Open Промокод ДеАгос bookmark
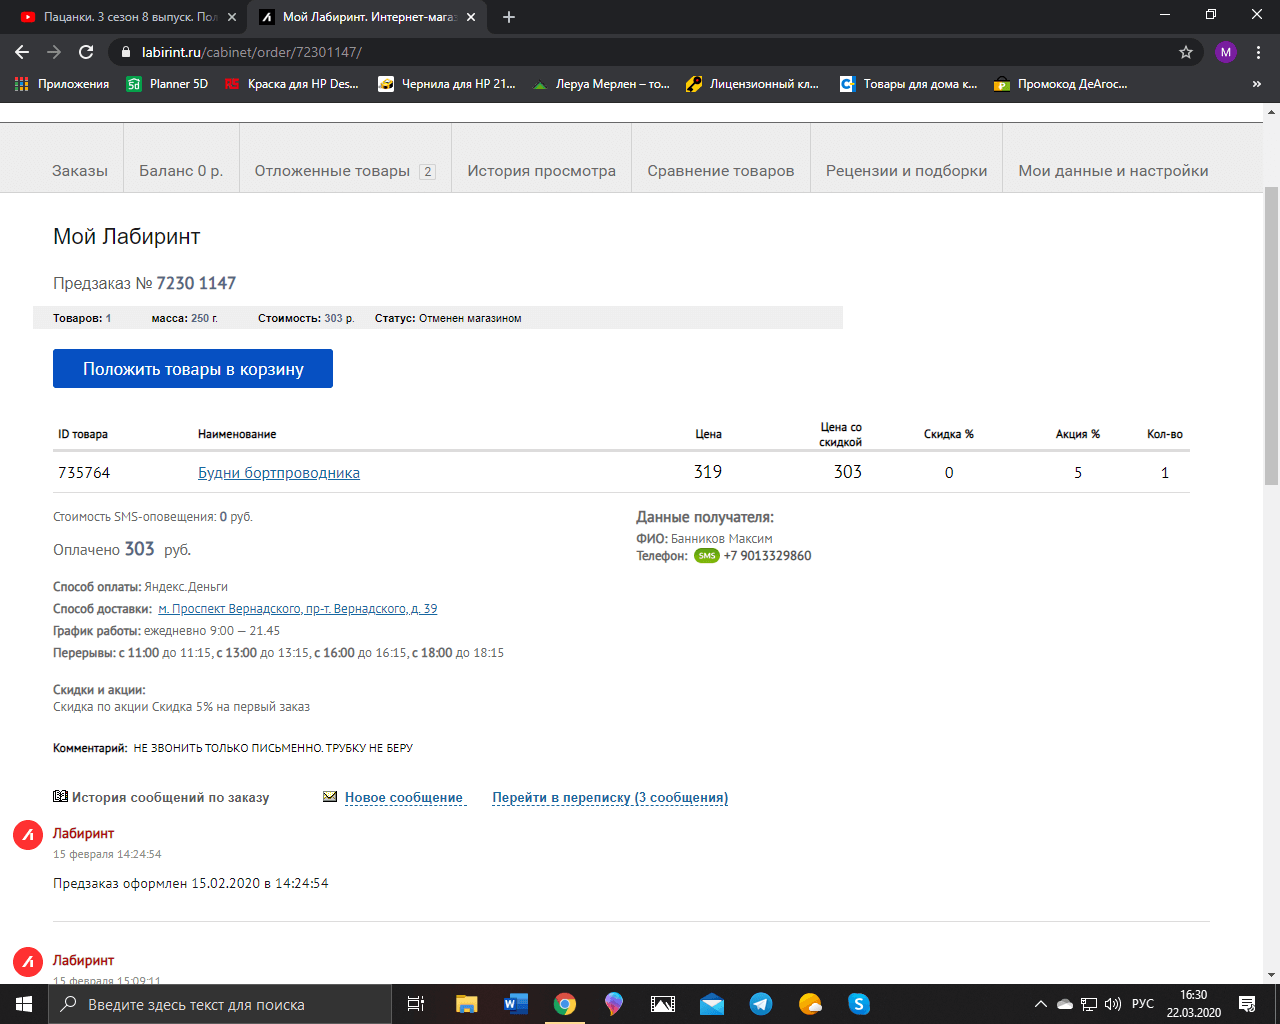This screenshot has width=1280, height=1024. tap(1061, 84)
